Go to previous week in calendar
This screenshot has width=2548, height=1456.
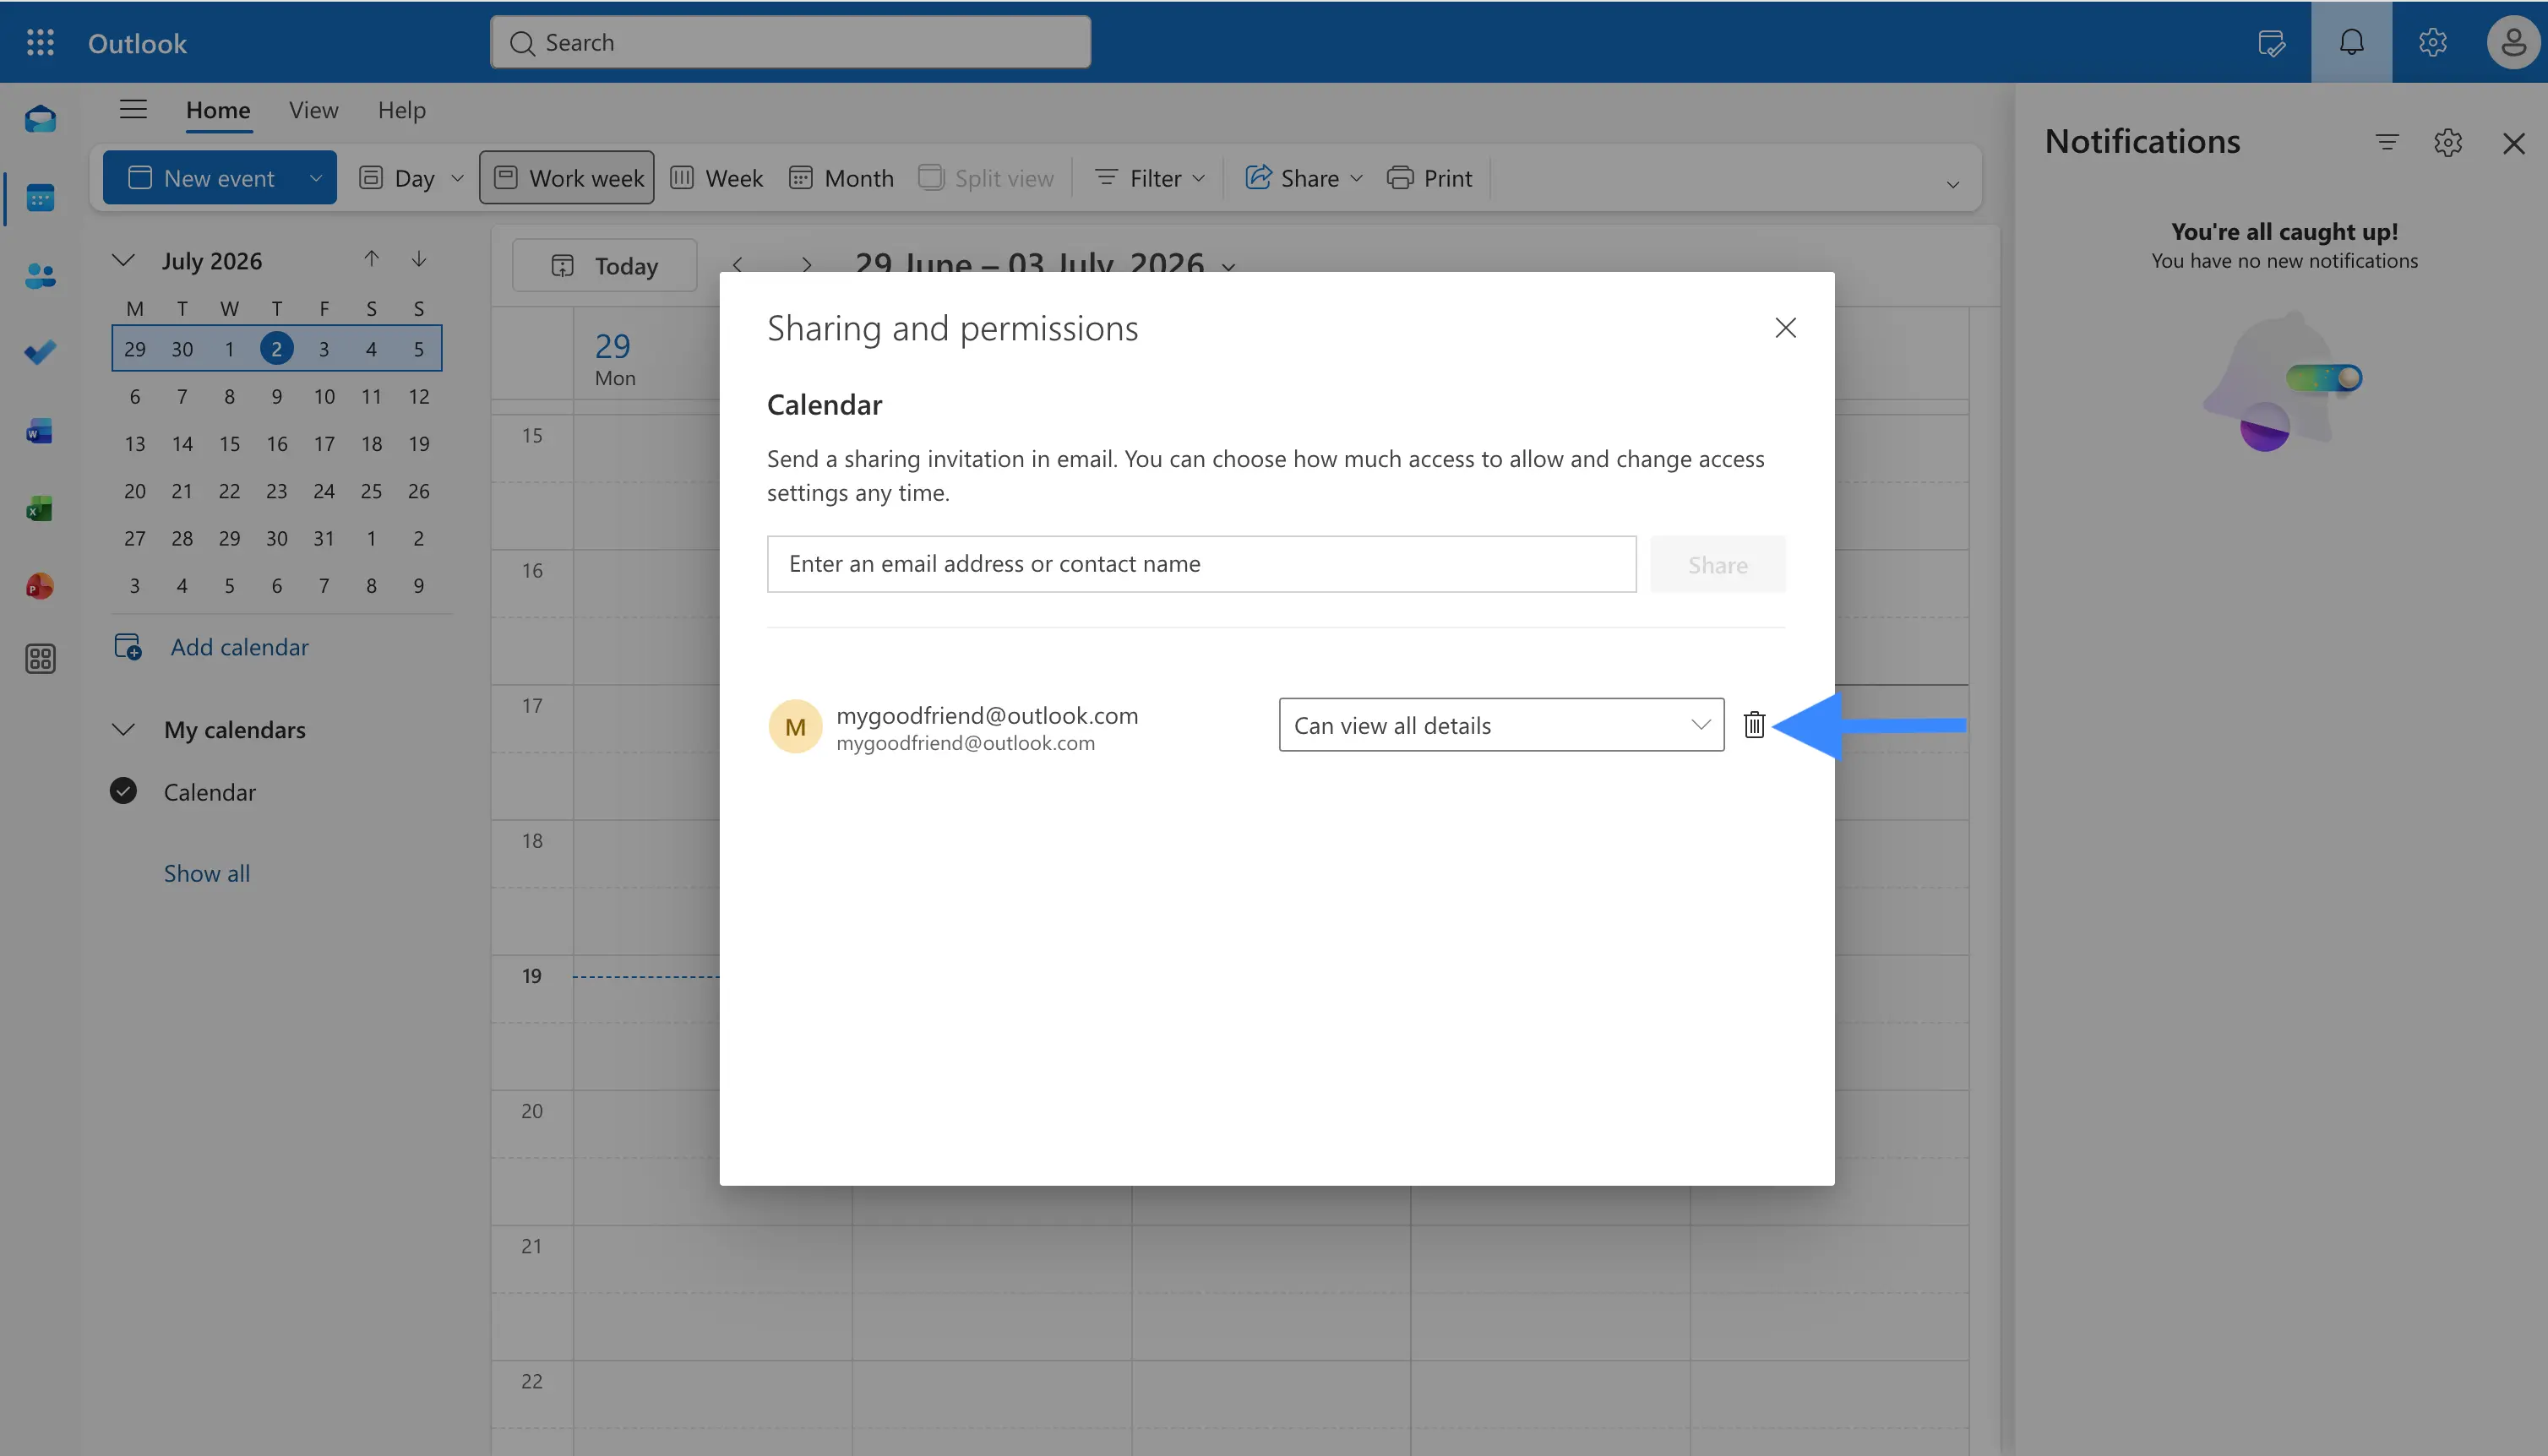pyautogui.click(x=737, y=264)
